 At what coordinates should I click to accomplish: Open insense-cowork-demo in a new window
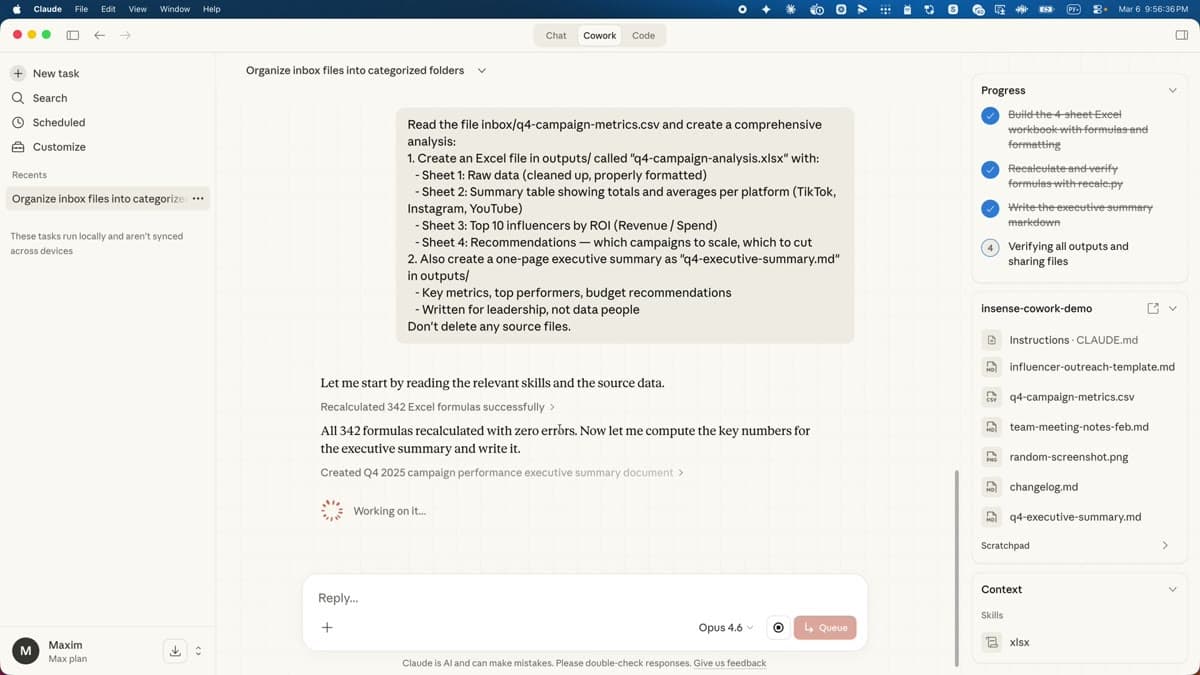[1152, 308]
